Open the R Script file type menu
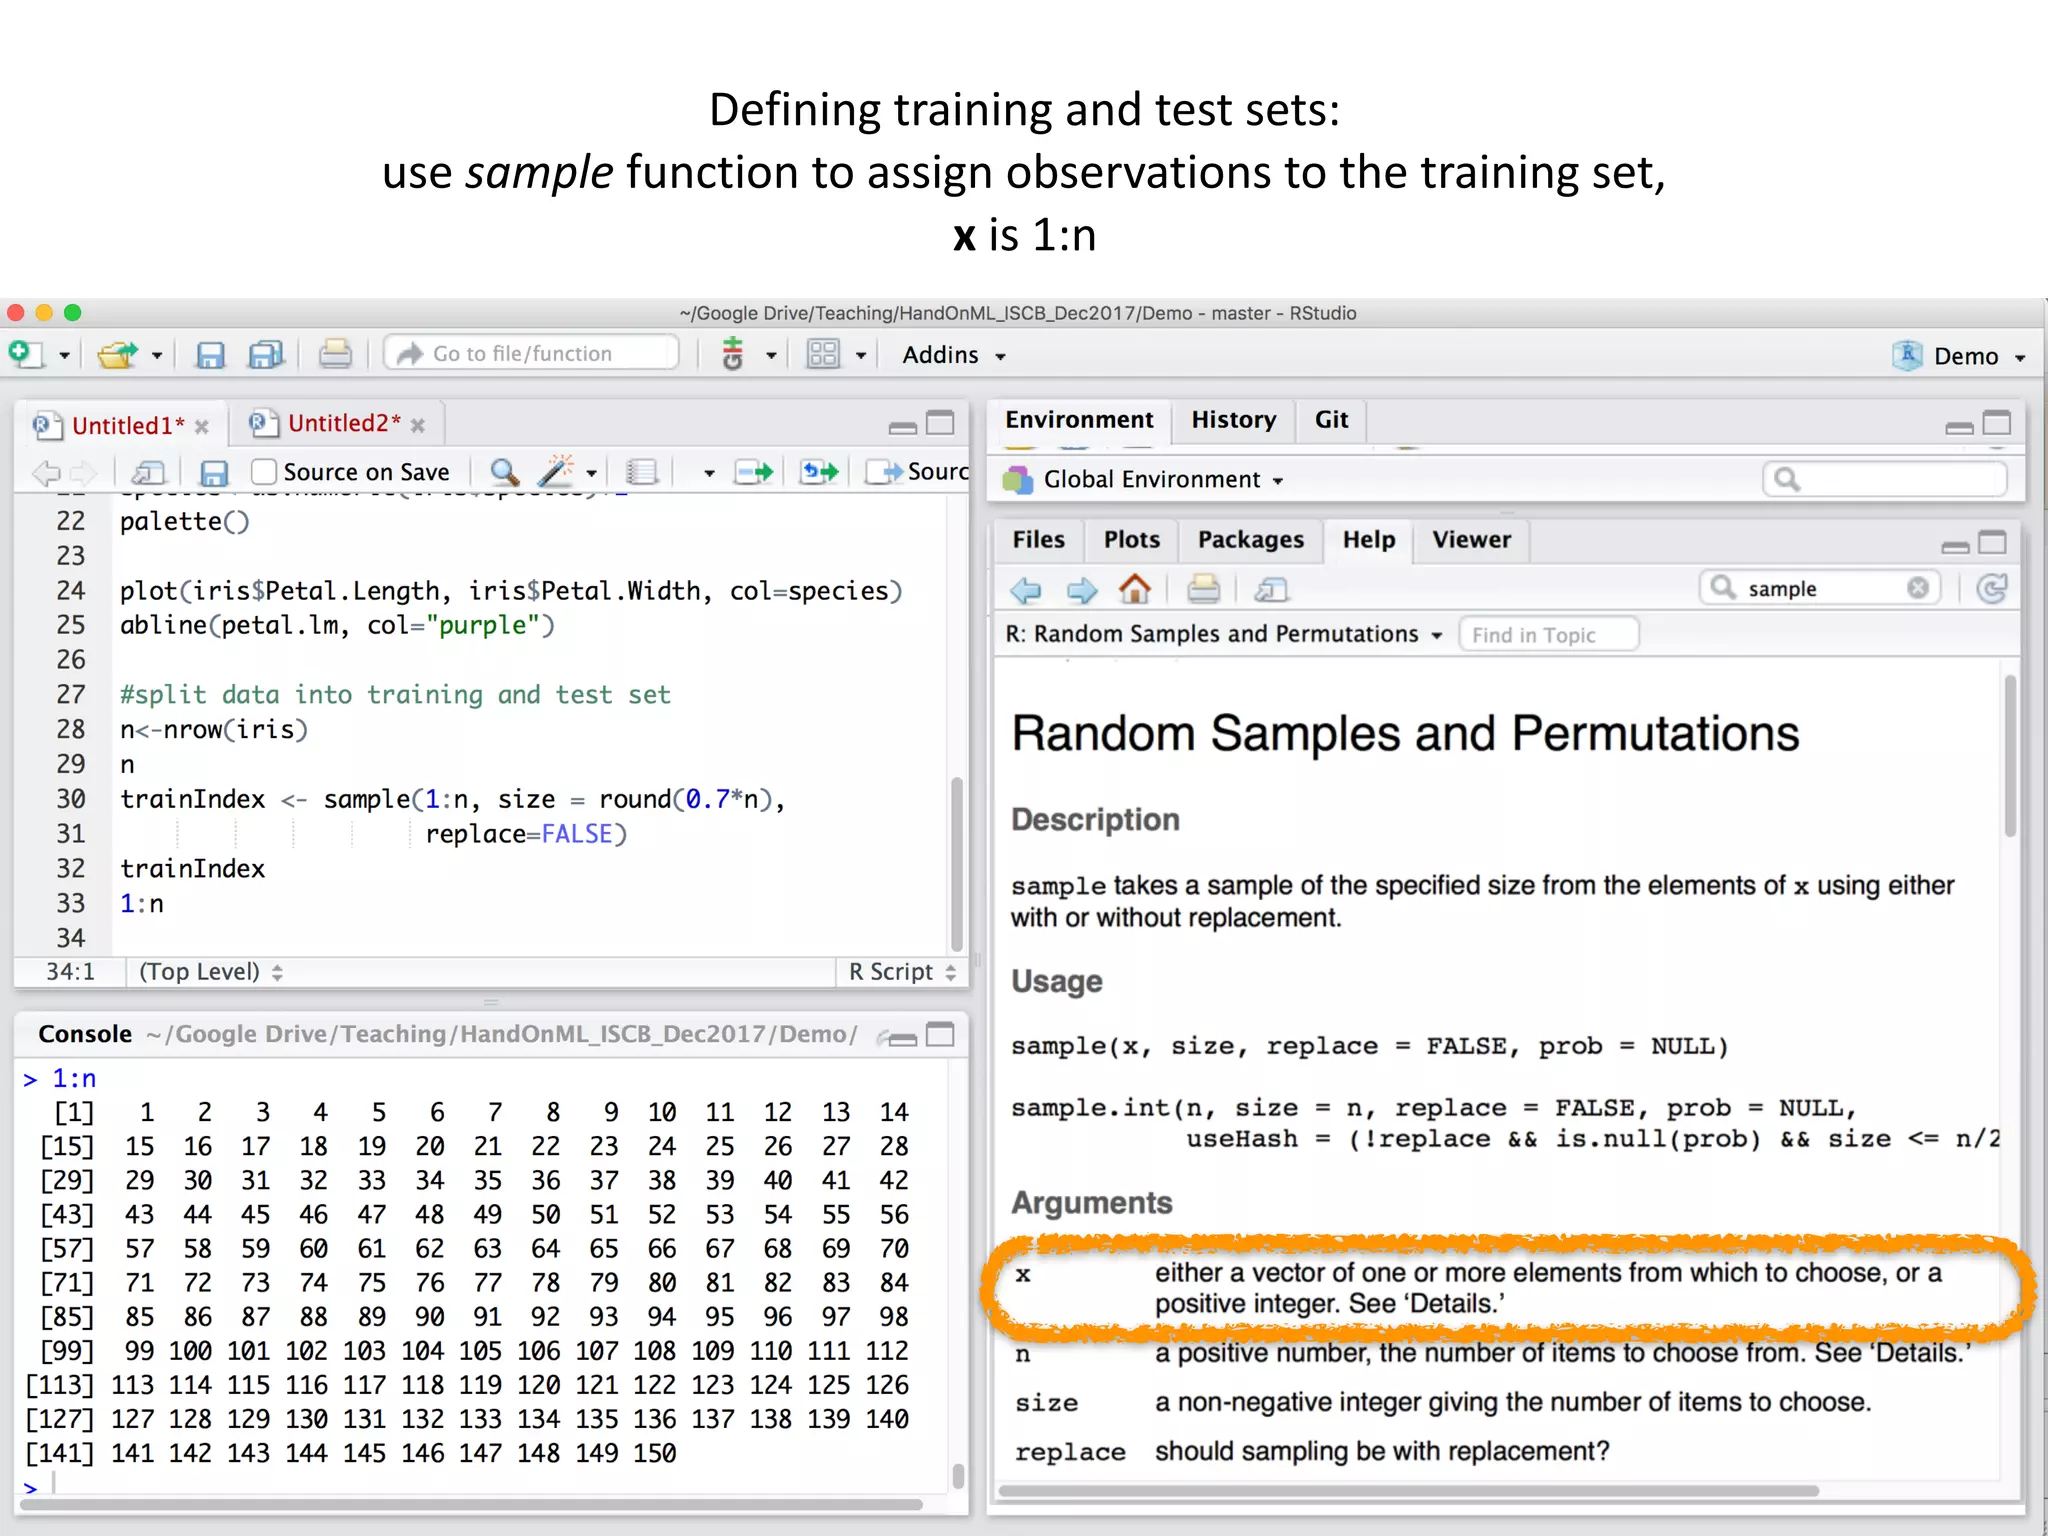Viewport: 2048px width, 1536px height. [x=902, y=972]
